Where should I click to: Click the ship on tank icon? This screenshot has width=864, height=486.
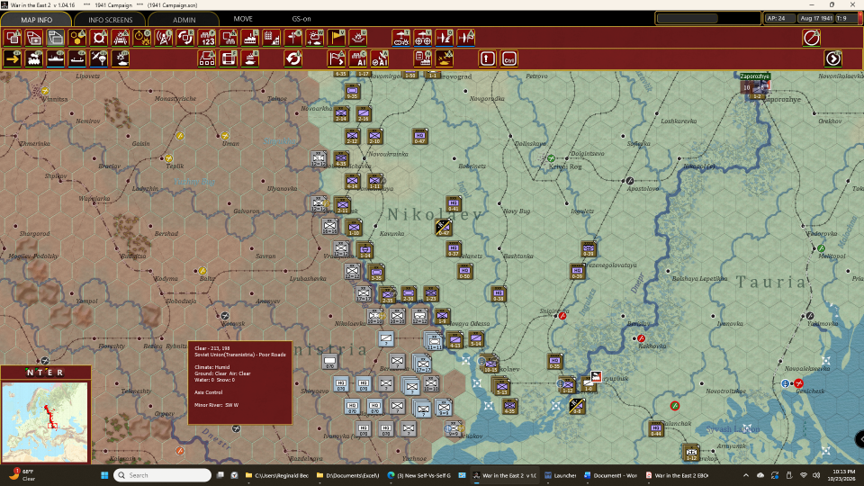[x=250, y=58]
